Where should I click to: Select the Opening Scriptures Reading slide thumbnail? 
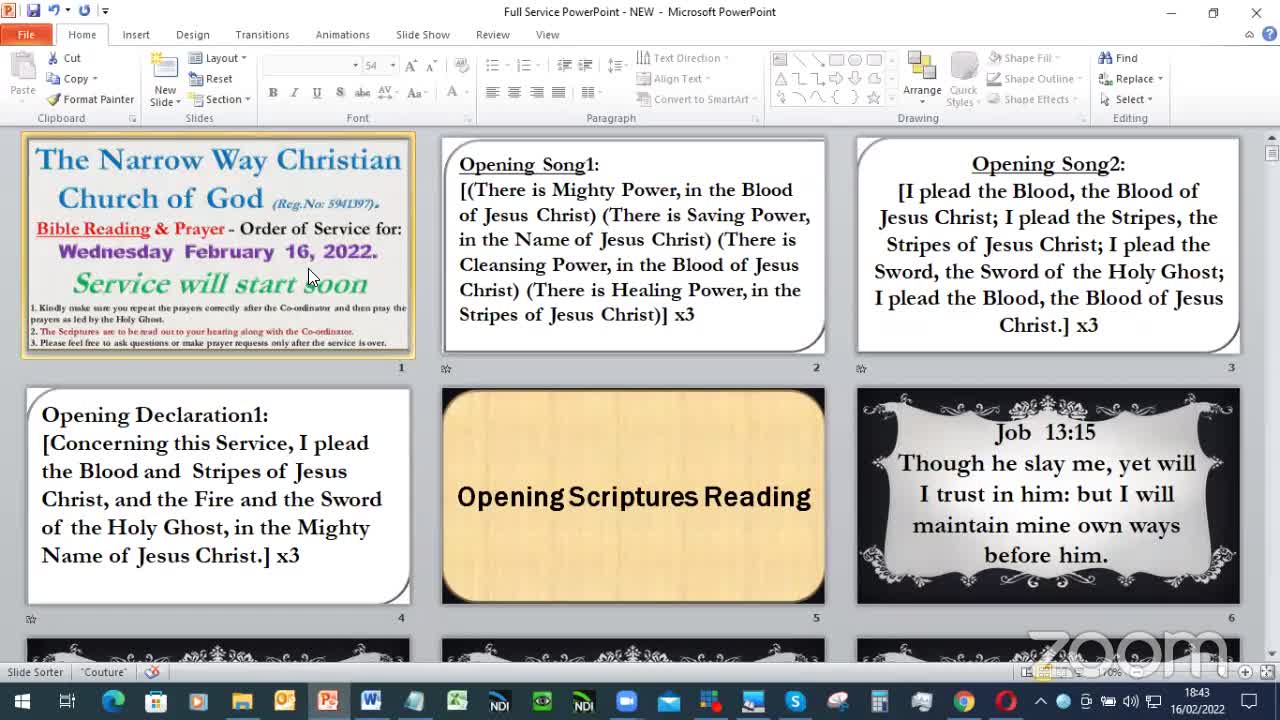click(633, 496)
